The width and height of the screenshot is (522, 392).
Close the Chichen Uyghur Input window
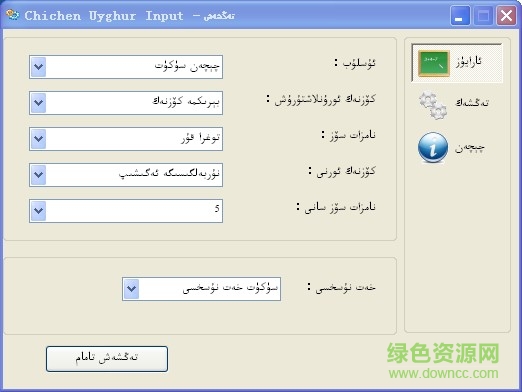click(x=506, y=16)
